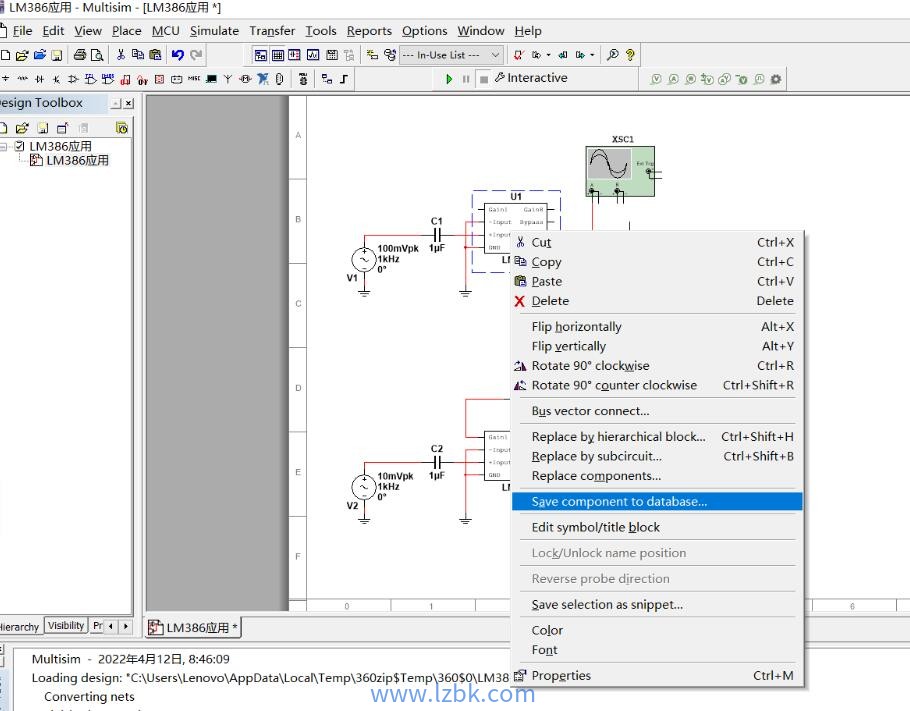Click the Copy icon in the toolbar
910x711 pixels.
tap(138, 55)
